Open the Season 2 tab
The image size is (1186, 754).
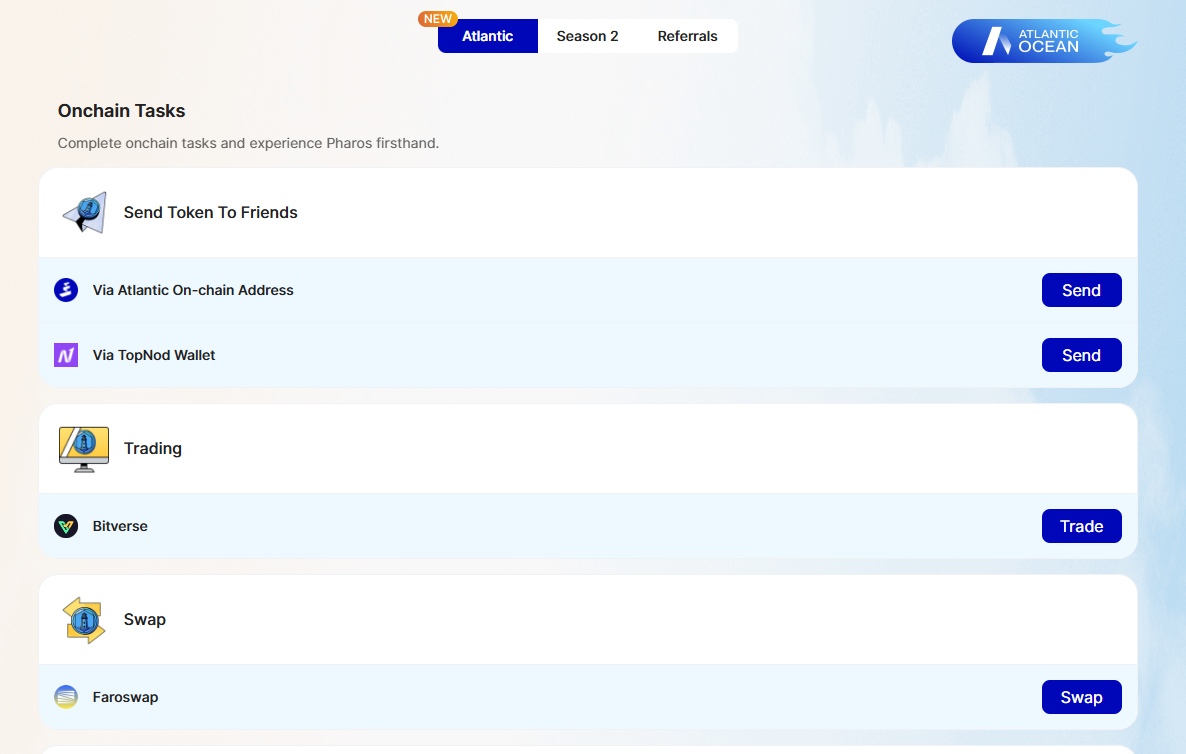click(x=587, y=36)
